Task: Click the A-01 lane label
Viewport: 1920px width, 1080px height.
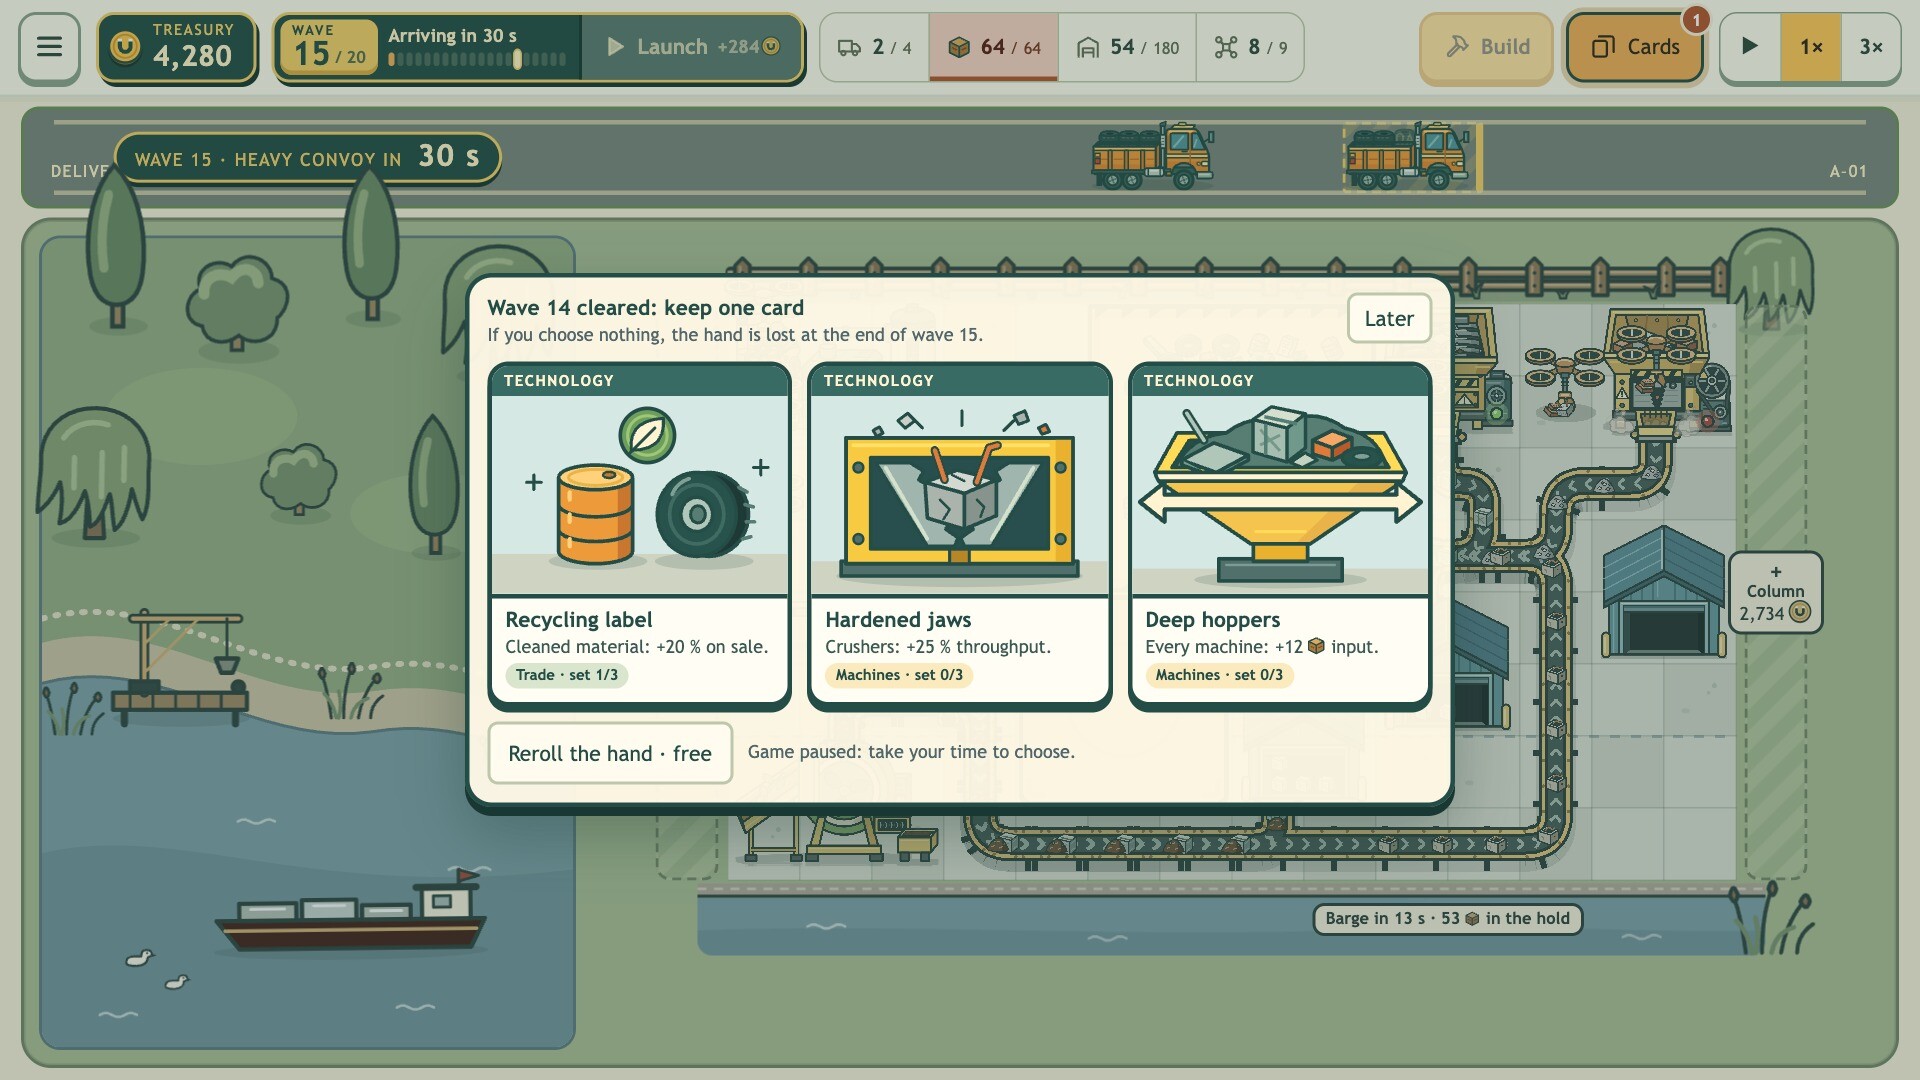Action: (1848, 172)
